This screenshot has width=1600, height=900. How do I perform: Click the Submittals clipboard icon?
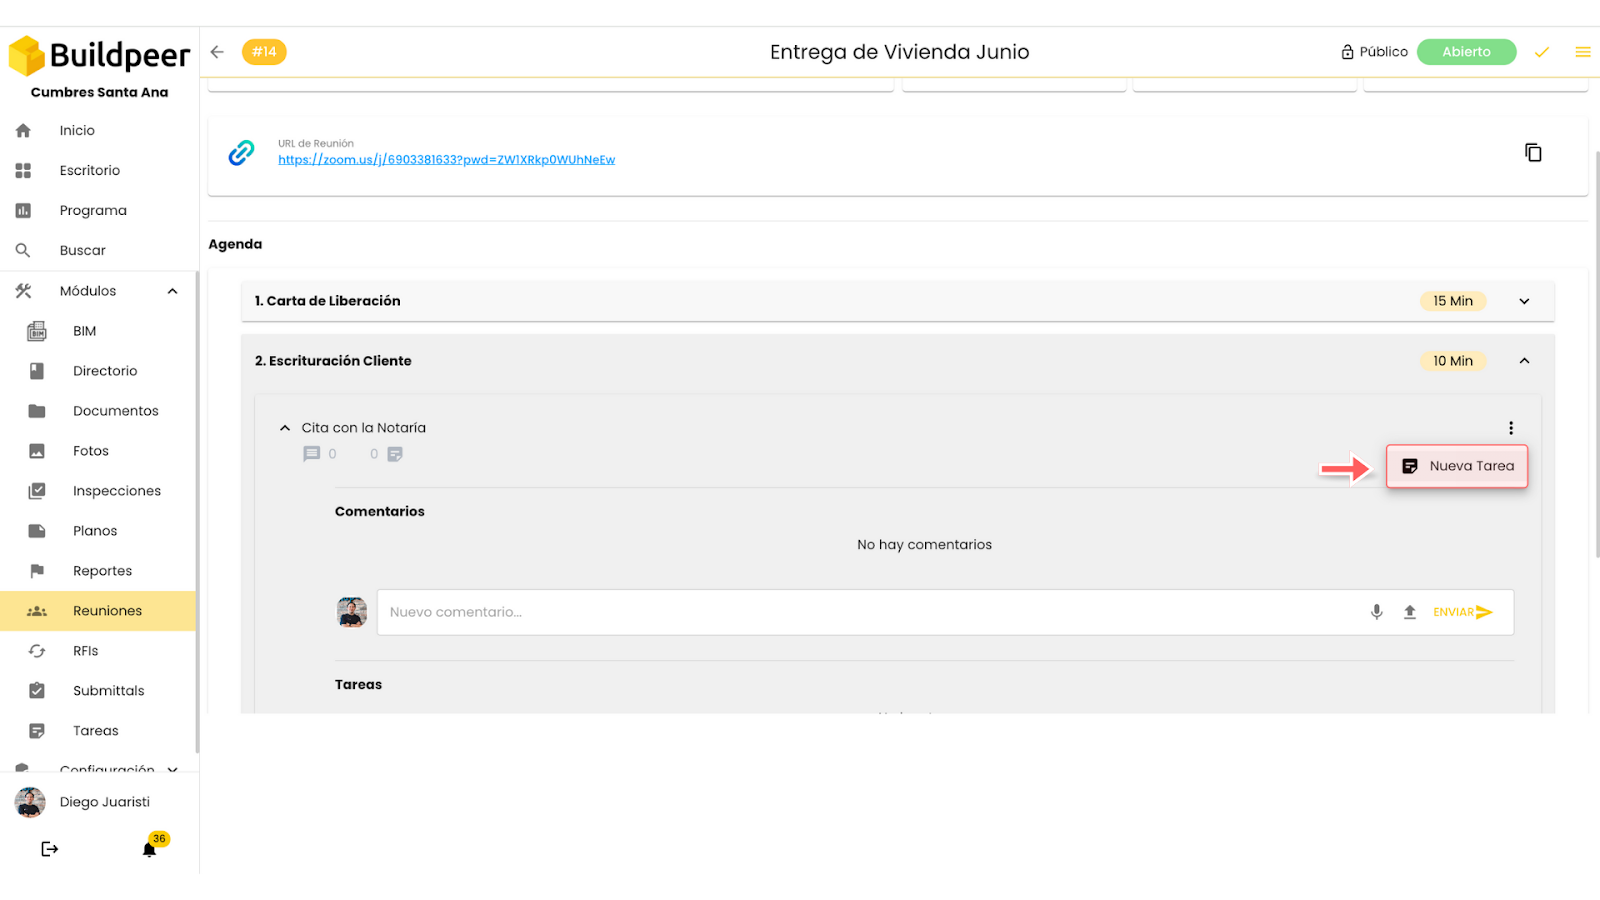pos(37,691)
